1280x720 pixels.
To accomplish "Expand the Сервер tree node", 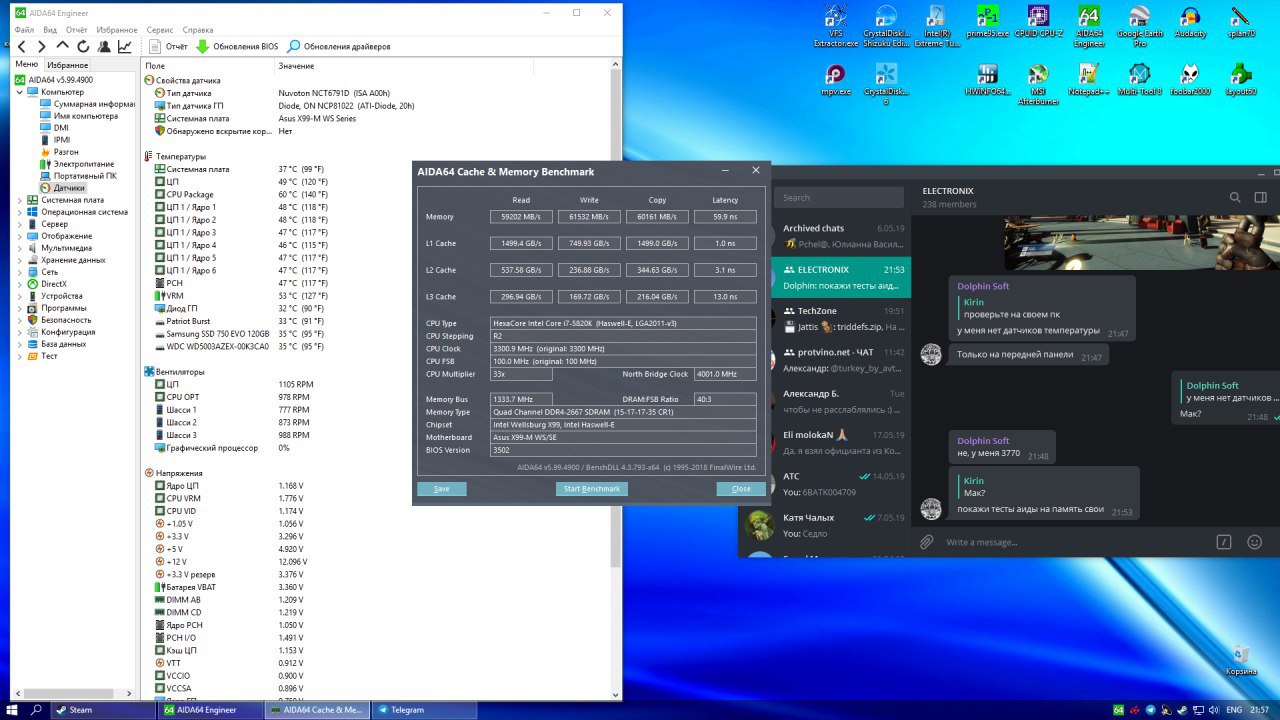I will click(x=19, y=224).
